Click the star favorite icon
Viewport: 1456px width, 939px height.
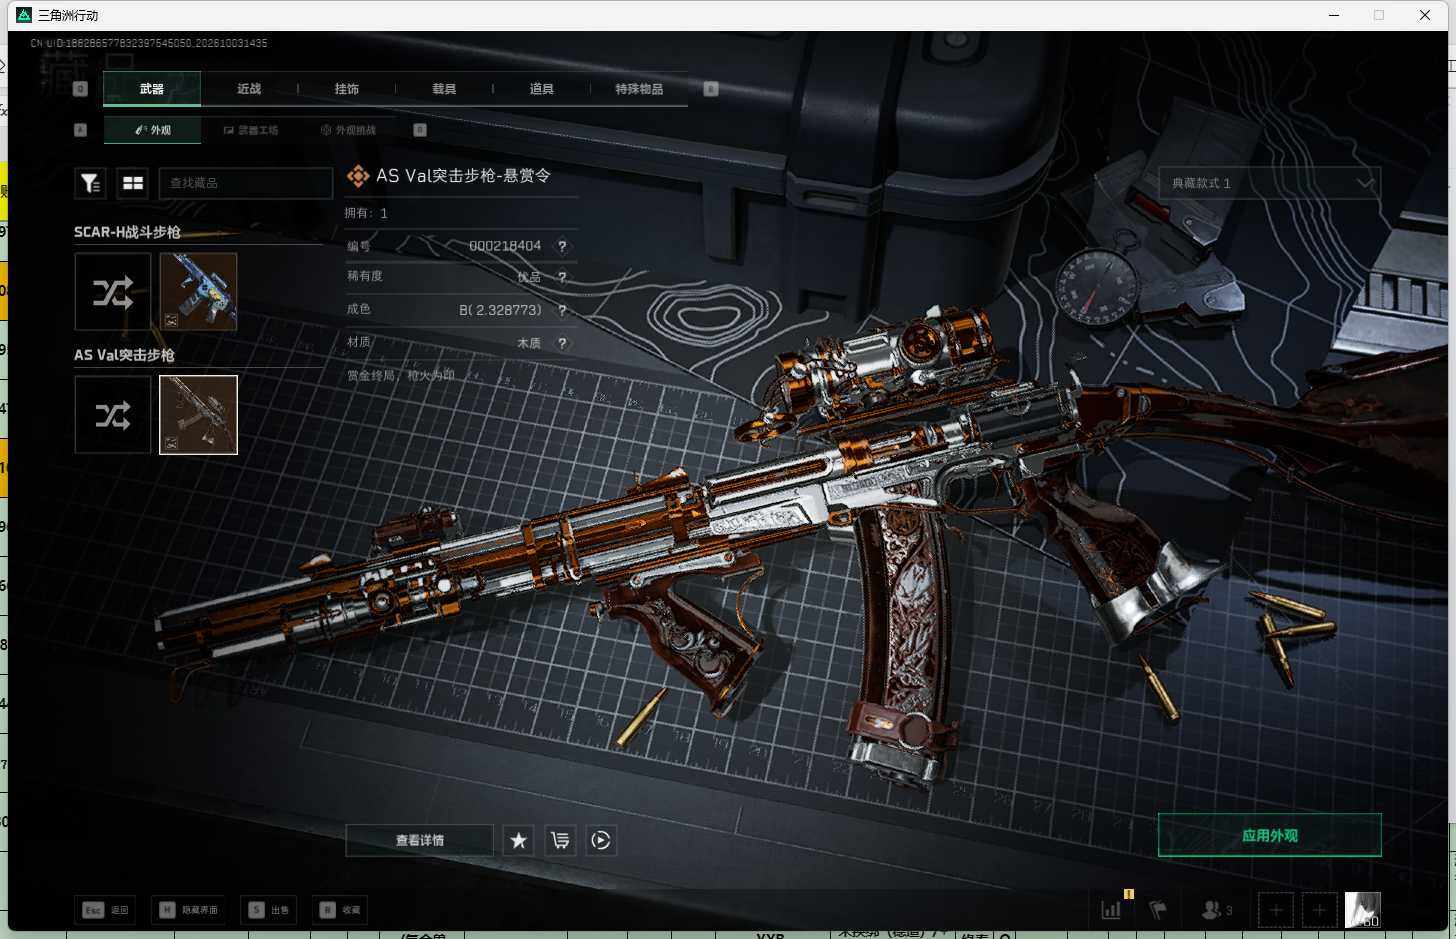518,841
